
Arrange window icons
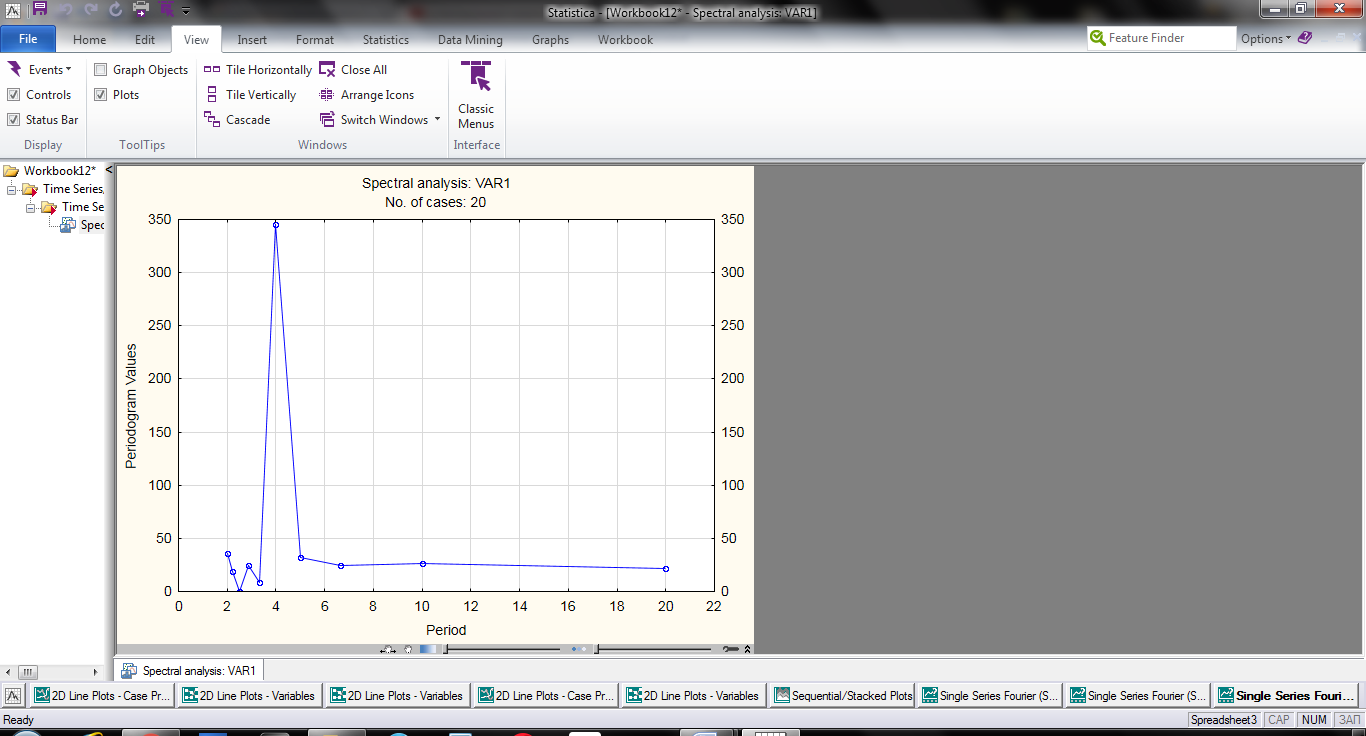pyautogui.click(x=366, y=95)
